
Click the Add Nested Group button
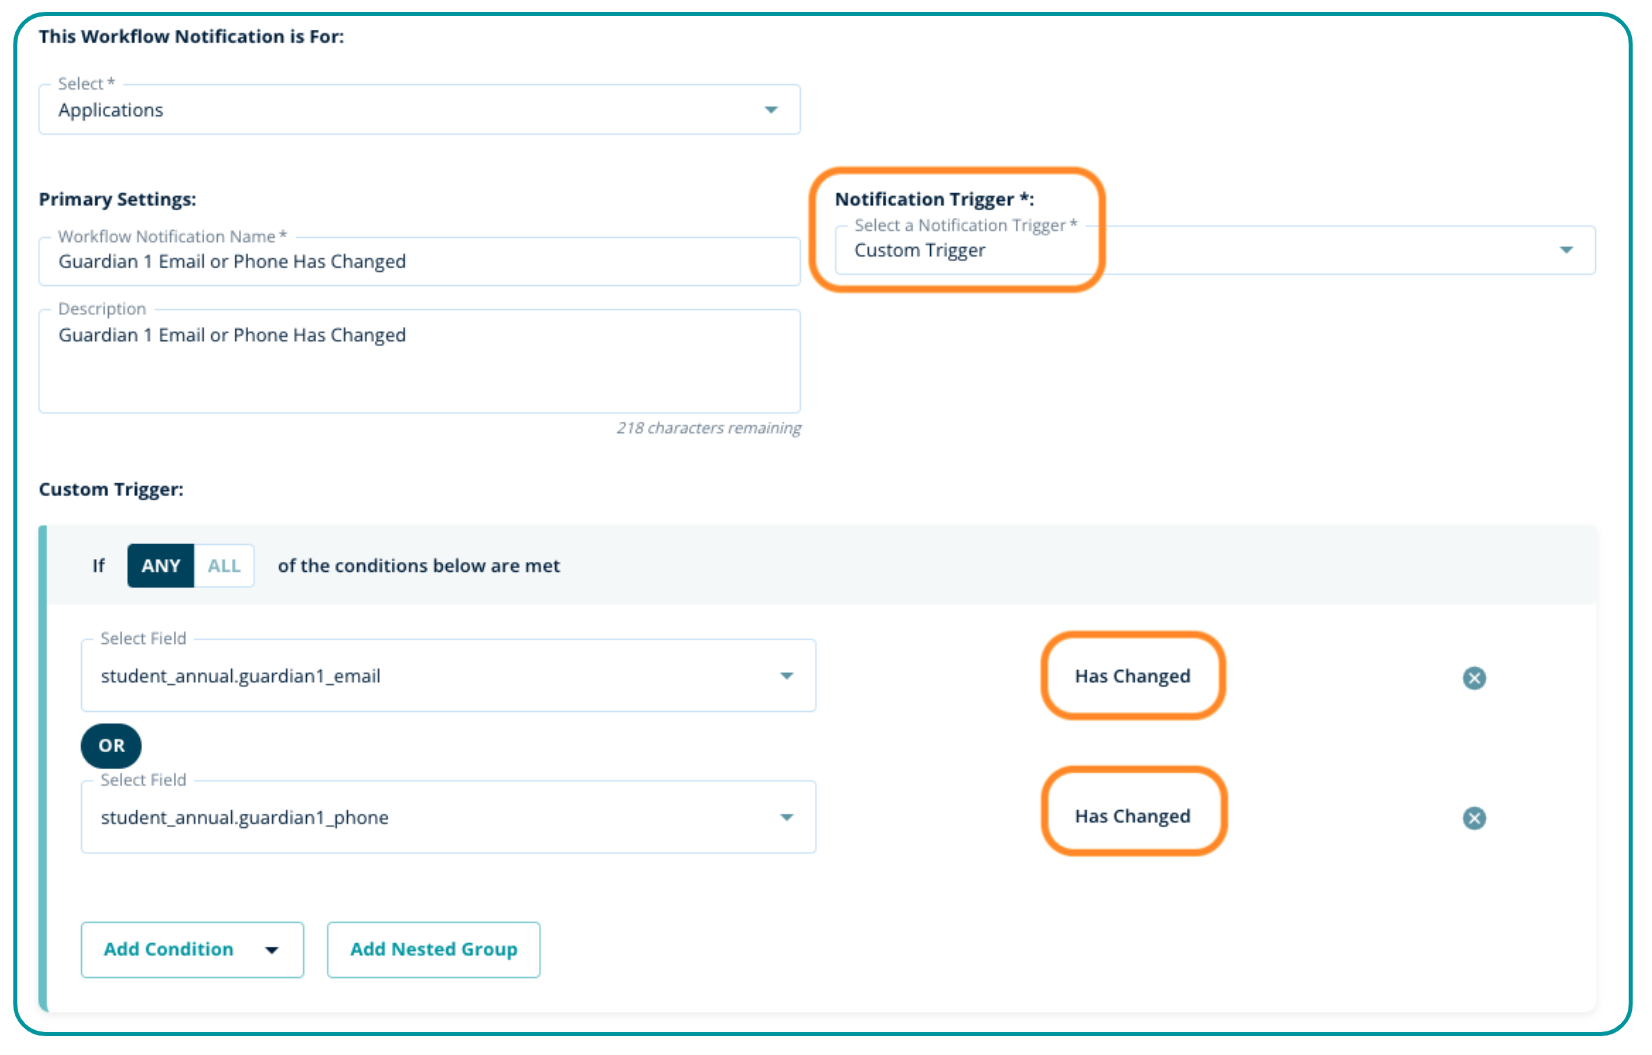point(433,950)
